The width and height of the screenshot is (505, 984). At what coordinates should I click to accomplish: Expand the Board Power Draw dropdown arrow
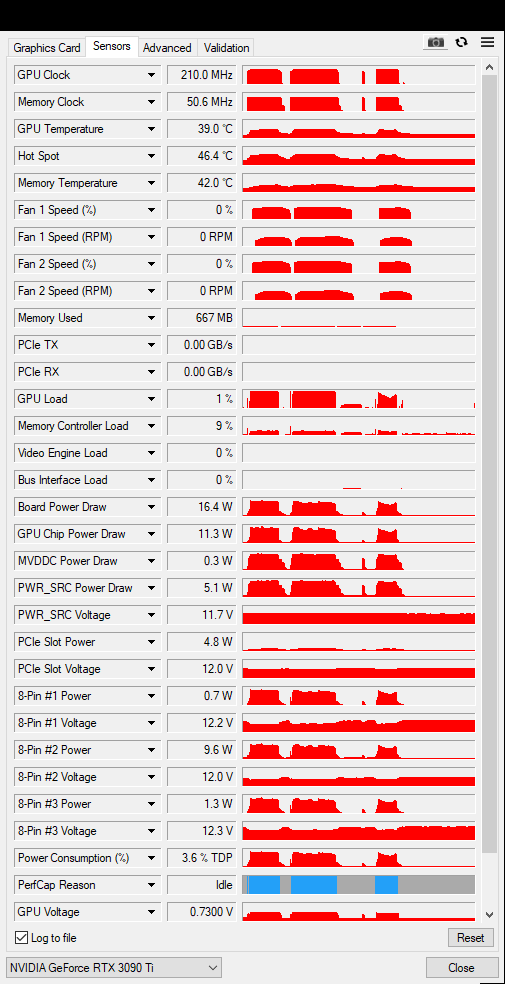tap(151, 507)
